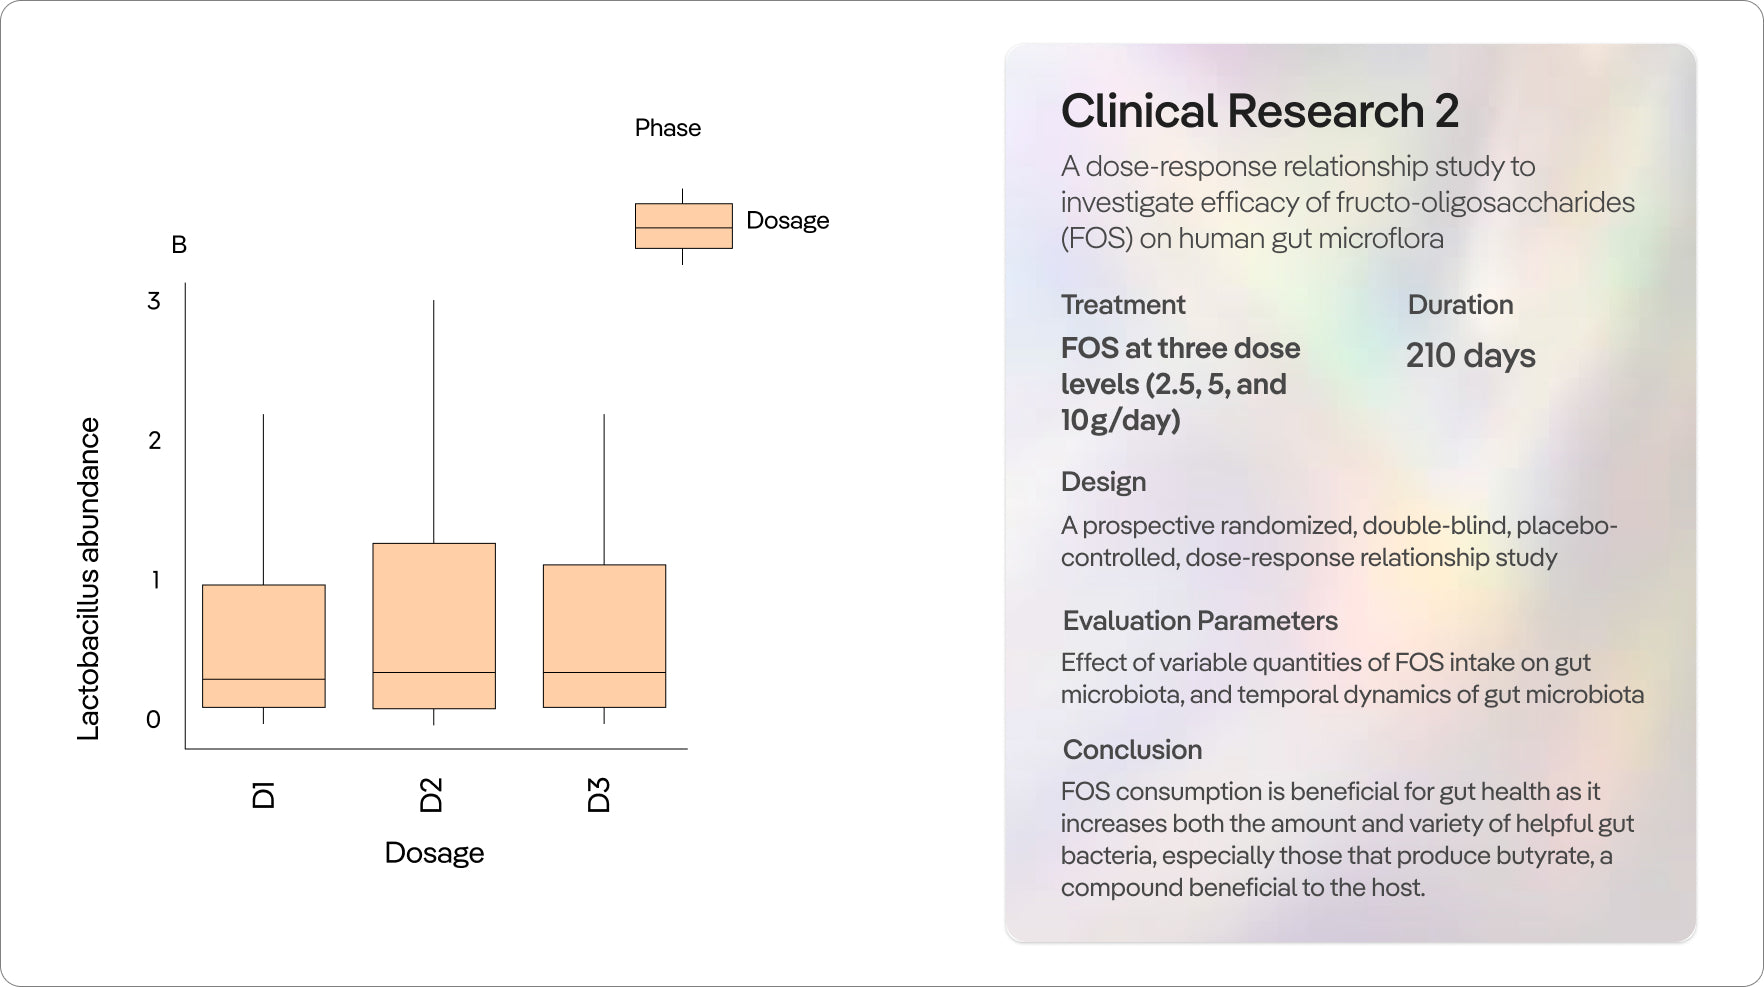Click the Lactobacillus abundance y-axis label
The height and width of the screenshot is (987, 1764).
pyautogui.click(x=89, y=578)
